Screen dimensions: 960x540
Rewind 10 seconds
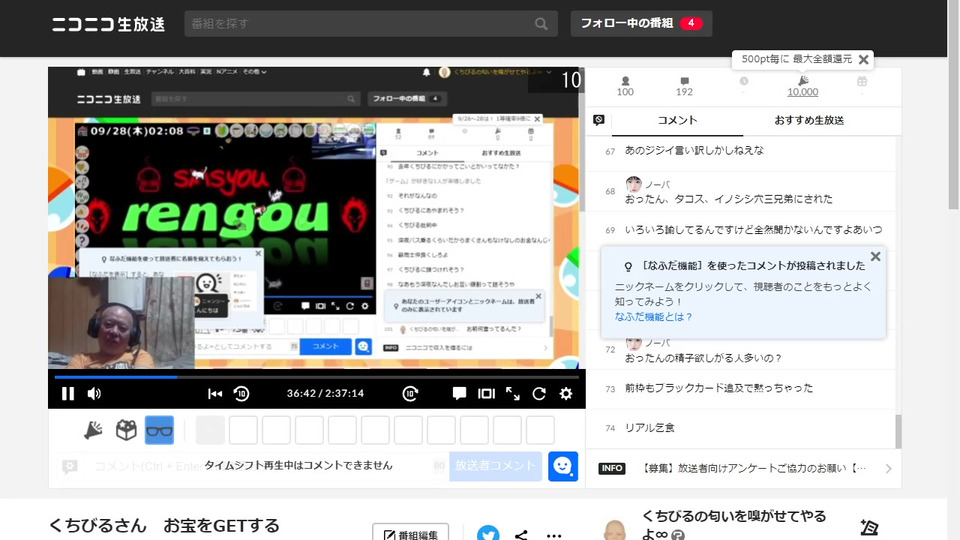242,394
